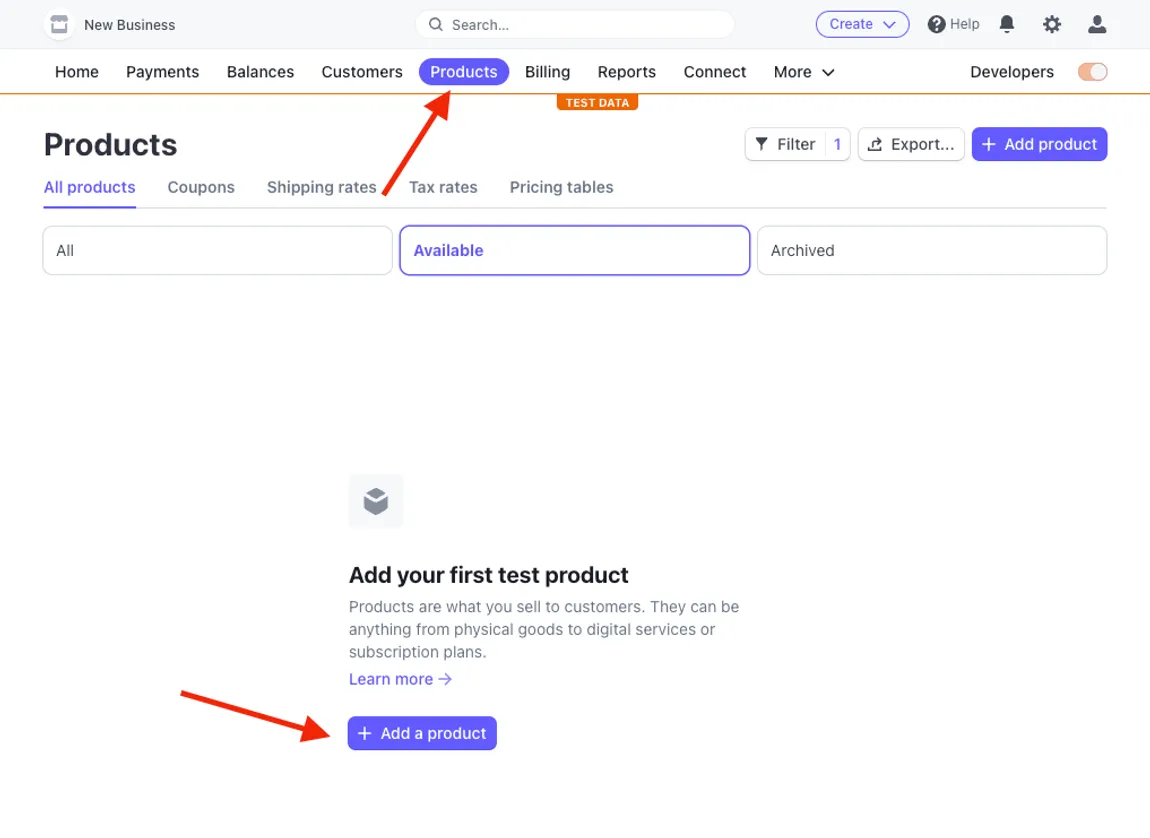Screen dimensions: 1150x838
Task: Open notifications bell icon
Action: (x=1007, y=24)
